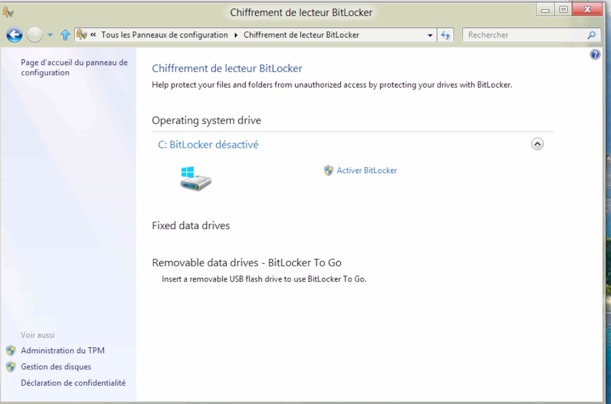Screen dimensions: 611x404
Task: Close the BitLocker window
Action: point(588,10)
